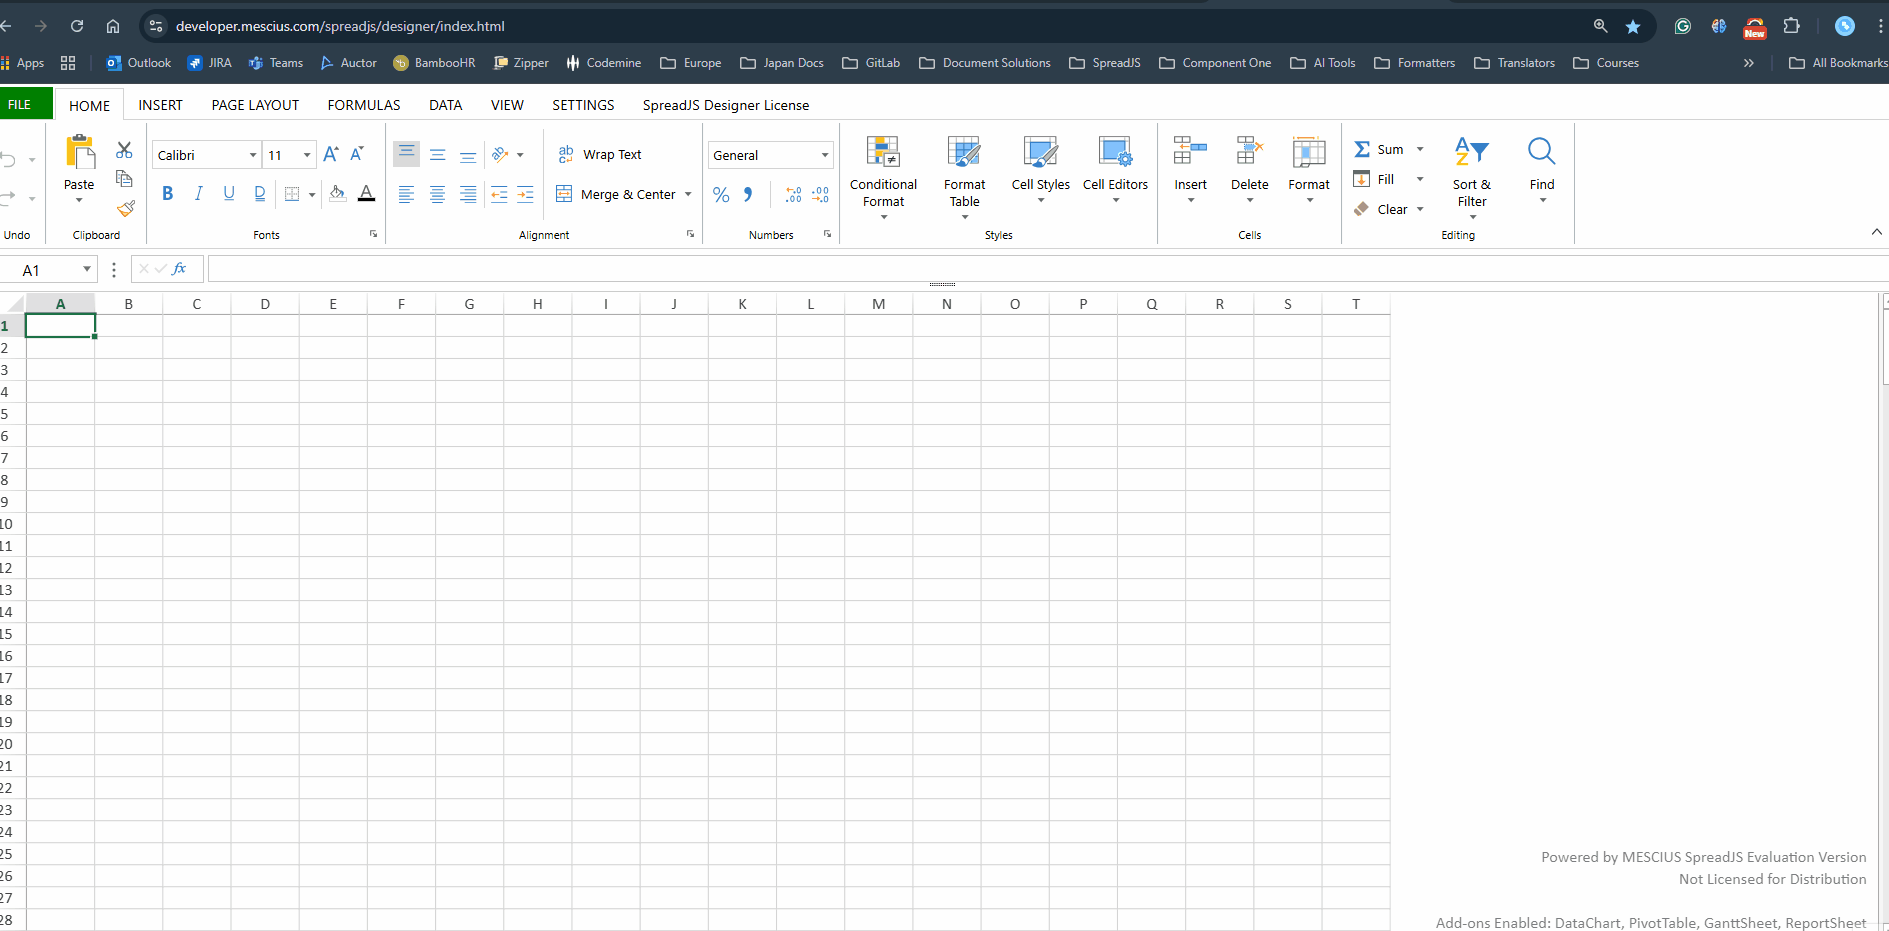The image size is (1889, 931).
Task: Switch to the FORMULAS tab
Action: pyautogui.click(x=364, y=105)
